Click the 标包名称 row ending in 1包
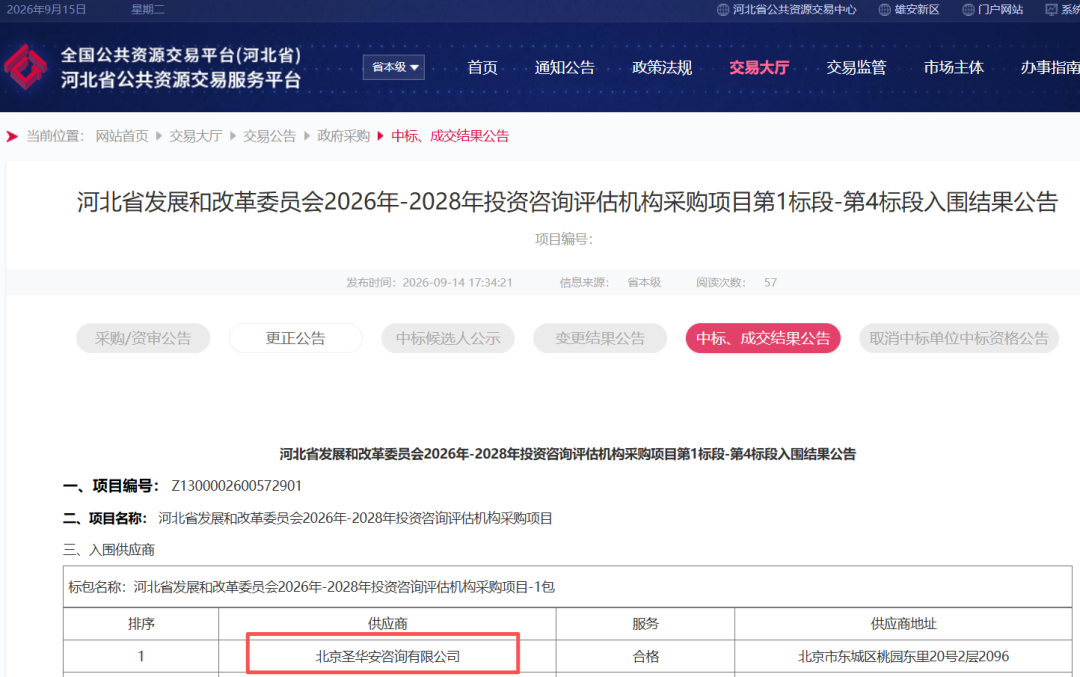The image size is (1080, 677). pos(568,587)
